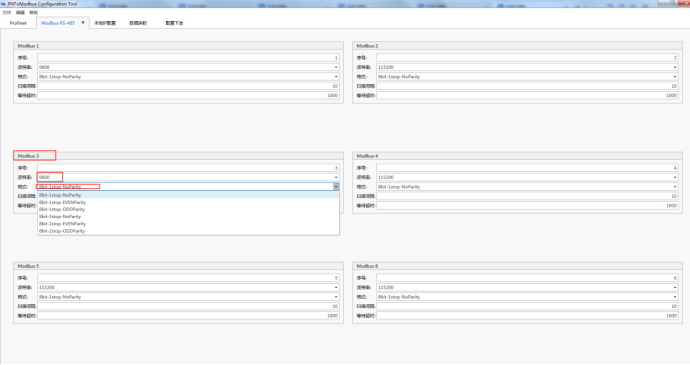Choose 8bit-1stop-NoParity in the open list
Viewport: 690px width, 365px height.
tap(188, 195)
